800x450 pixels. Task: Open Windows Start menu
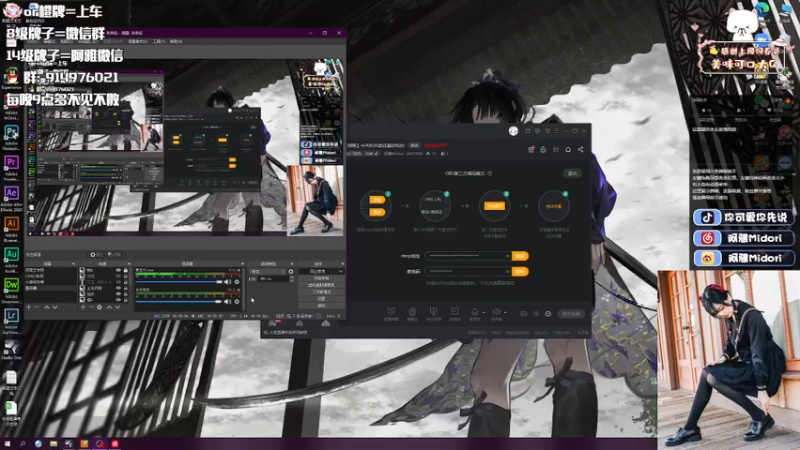(7, 444)
